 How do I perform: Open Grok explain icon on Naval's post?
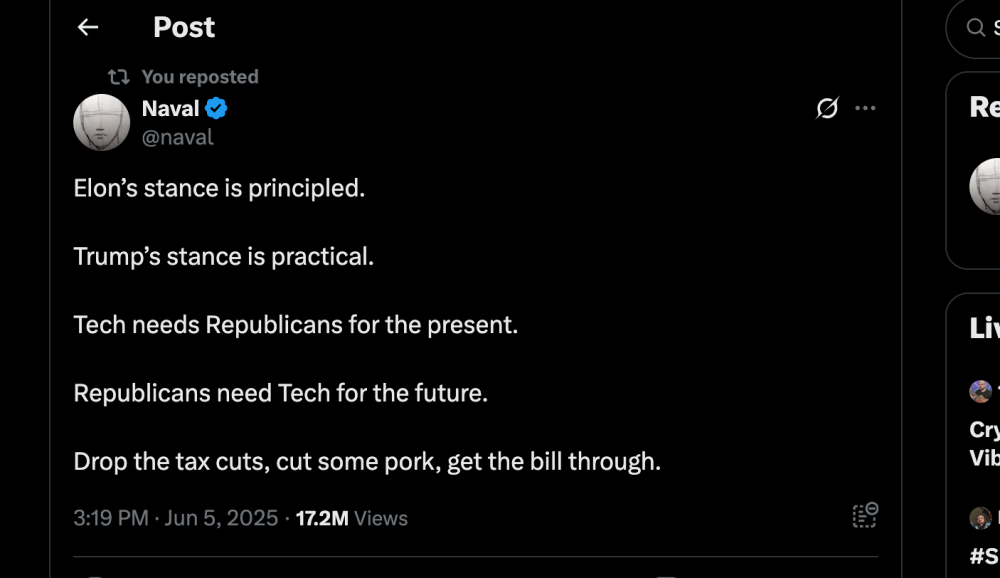[827, 108]
